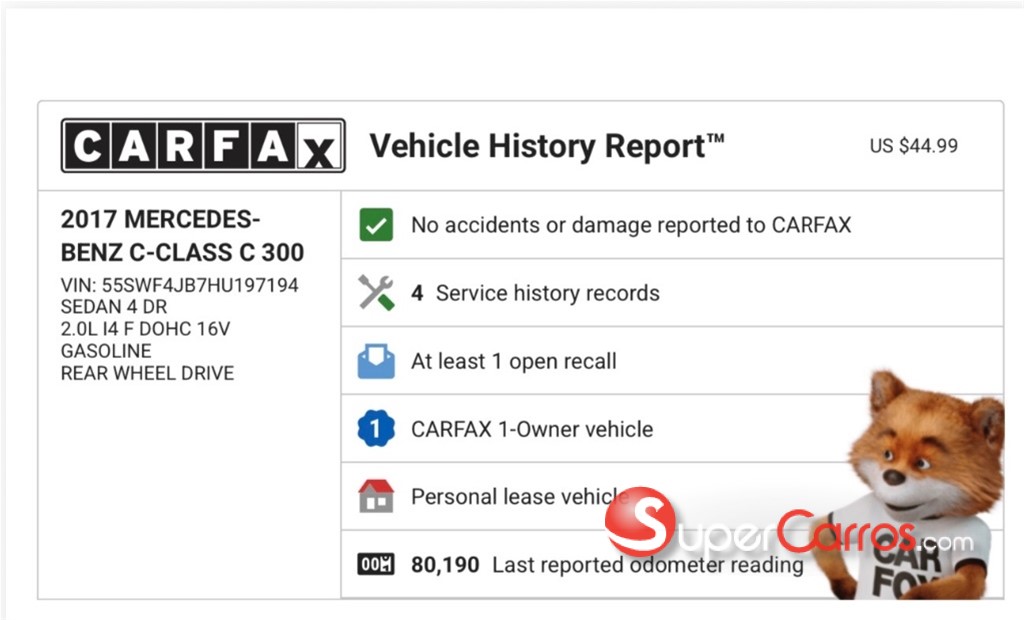Click the No accidents or damage reported text
The image size is (1024, 620).
click(x=631, y=225)
